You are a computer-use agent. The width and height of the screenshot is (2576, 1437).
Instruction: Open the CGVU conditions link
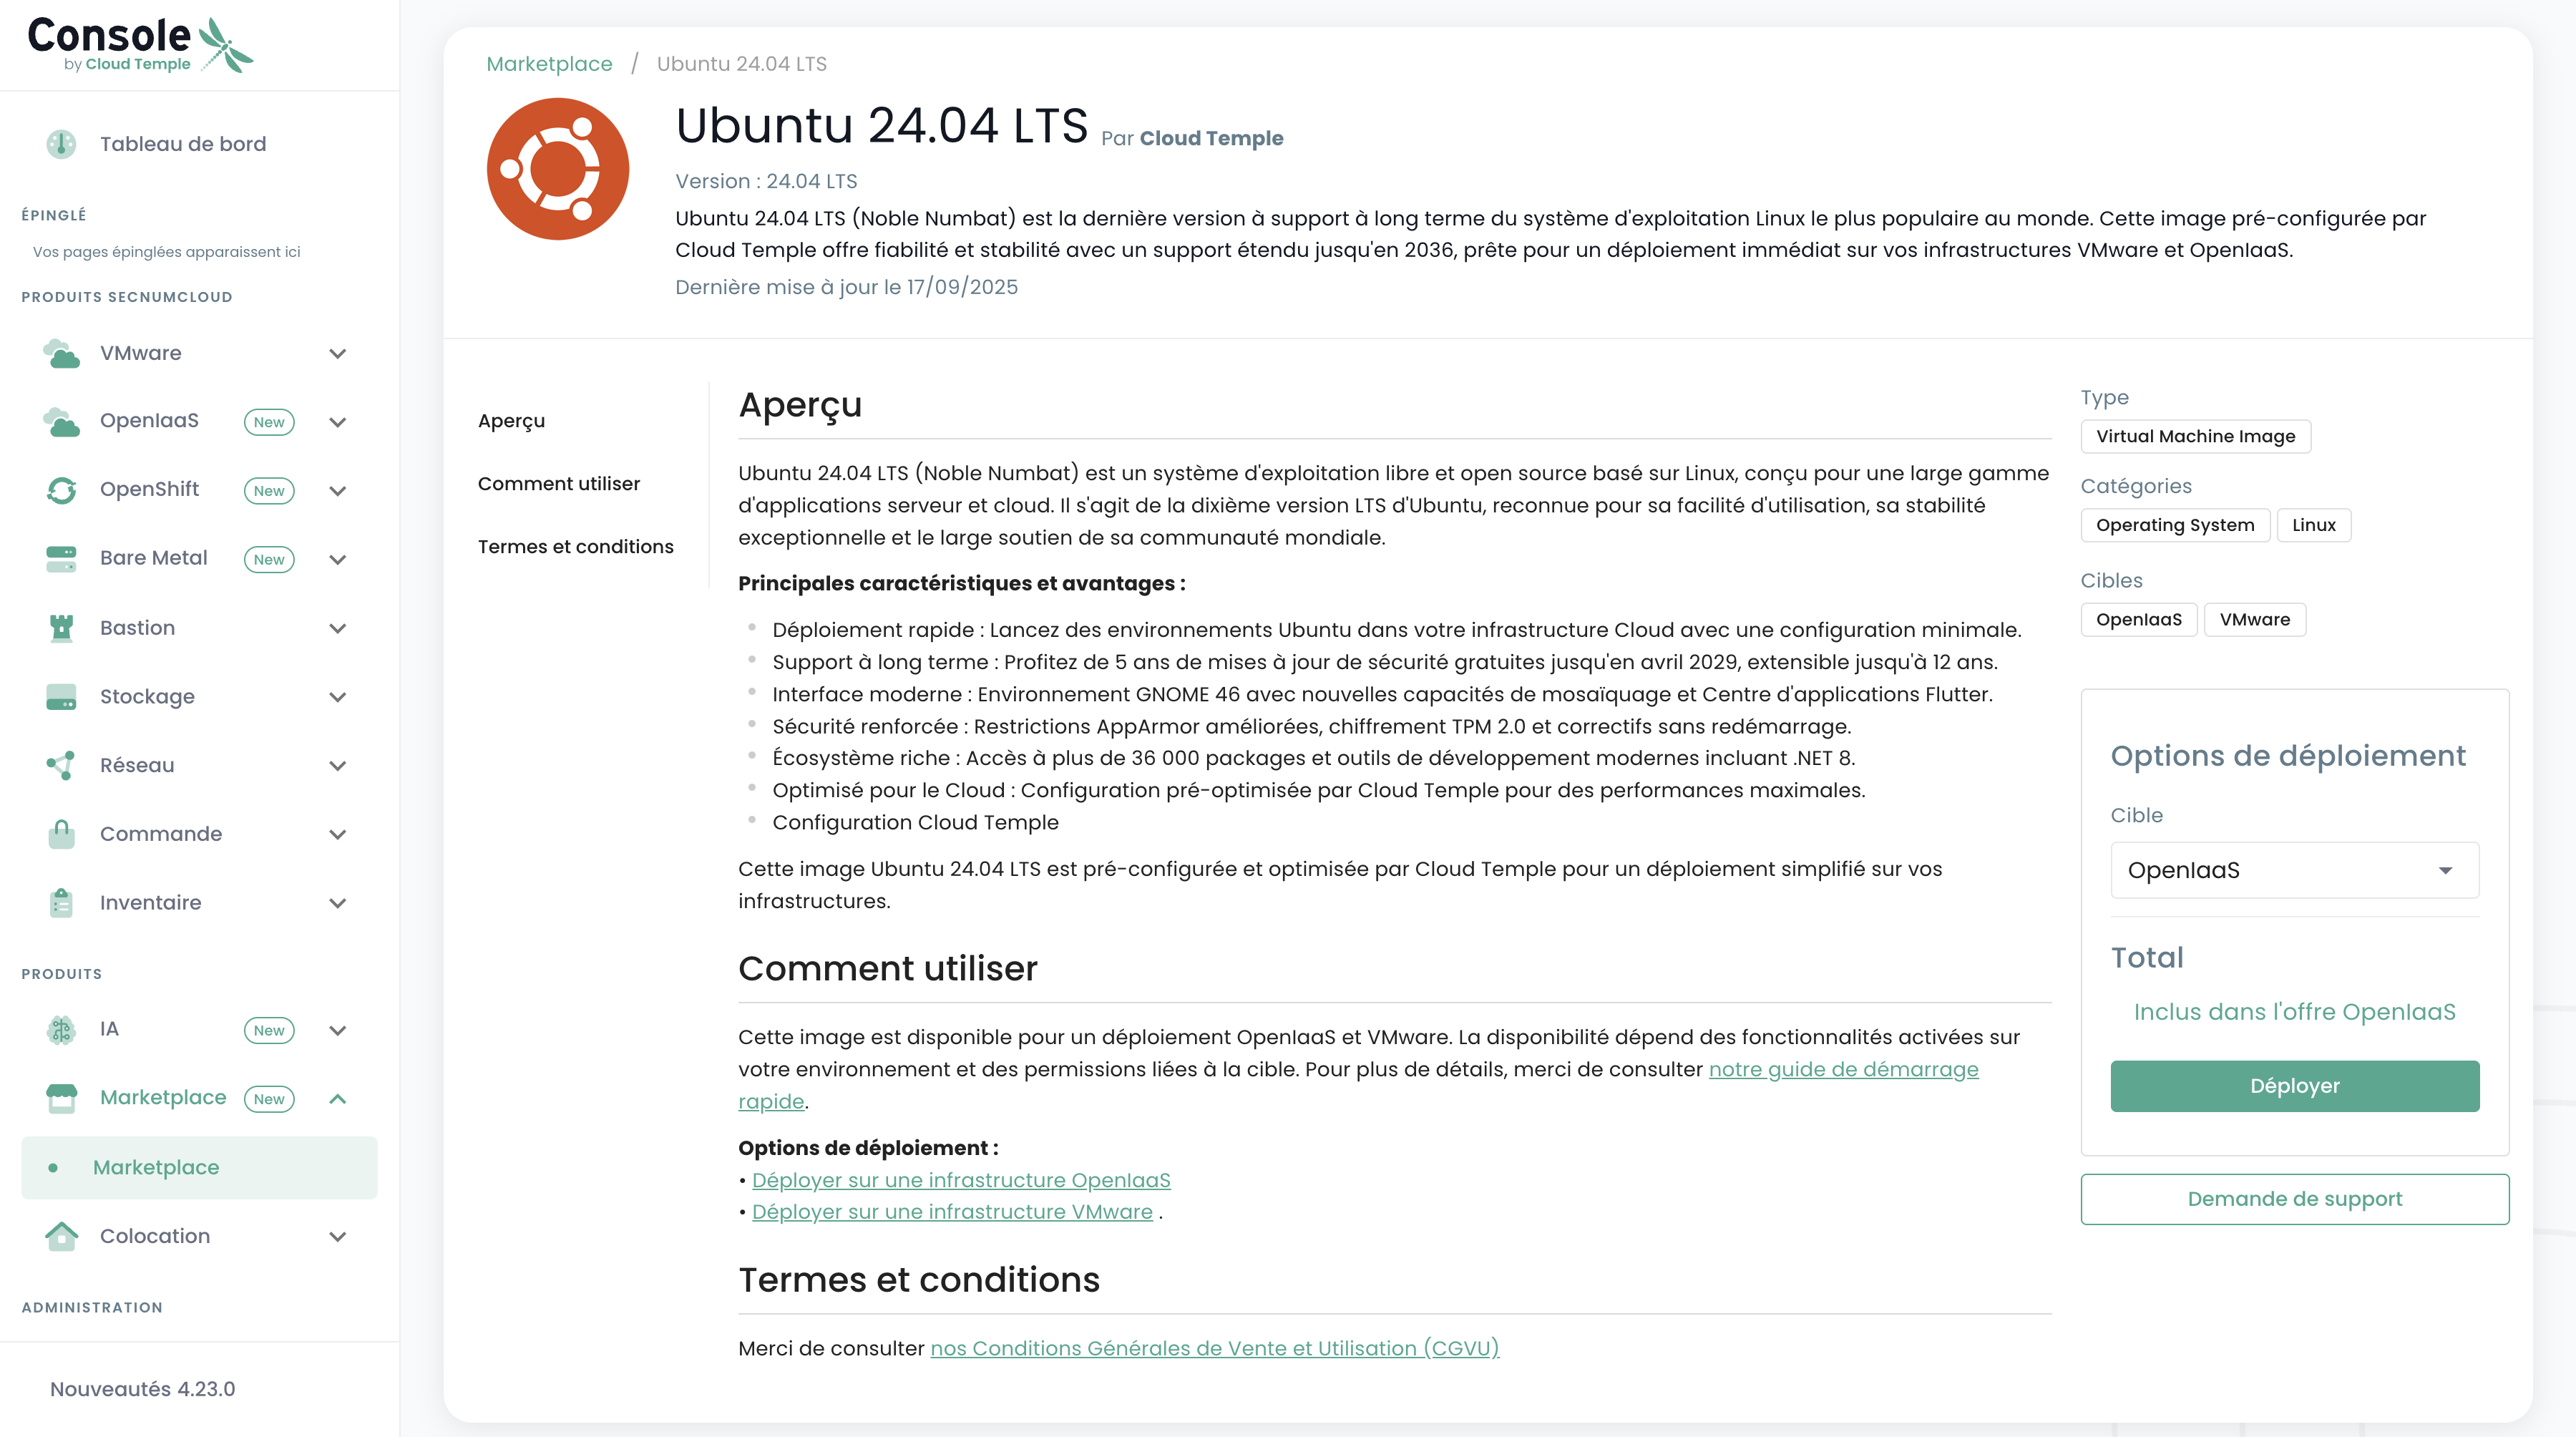1214,1349
